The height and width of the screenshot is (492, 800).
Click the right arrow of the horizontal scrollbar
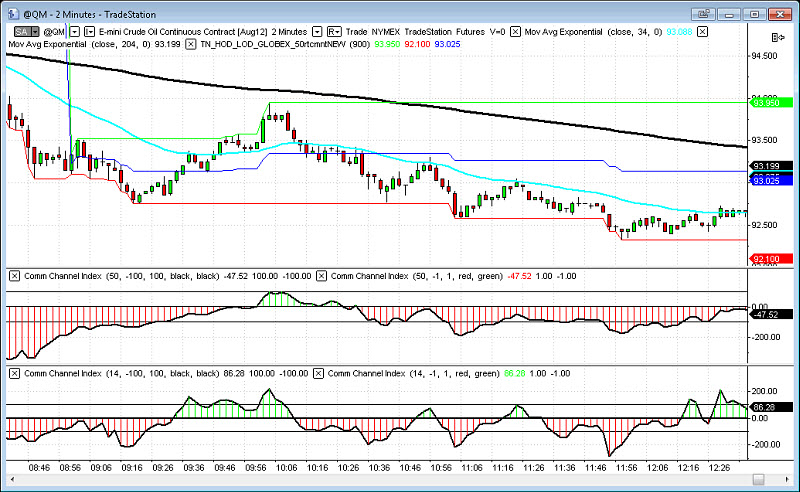pyautogui.click(x=787, y=479)
